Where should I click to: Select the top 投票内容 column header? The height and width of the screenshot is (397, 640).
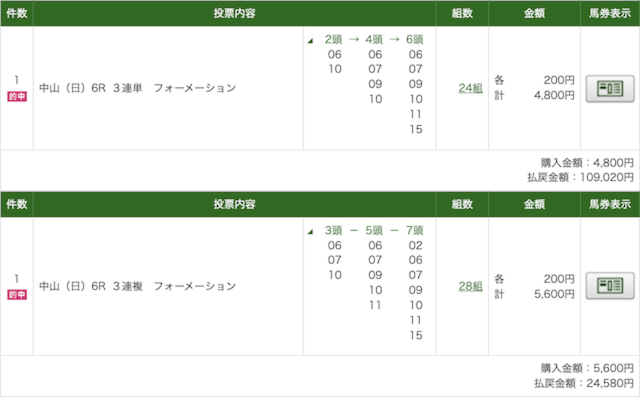click(x=235, y=13)
